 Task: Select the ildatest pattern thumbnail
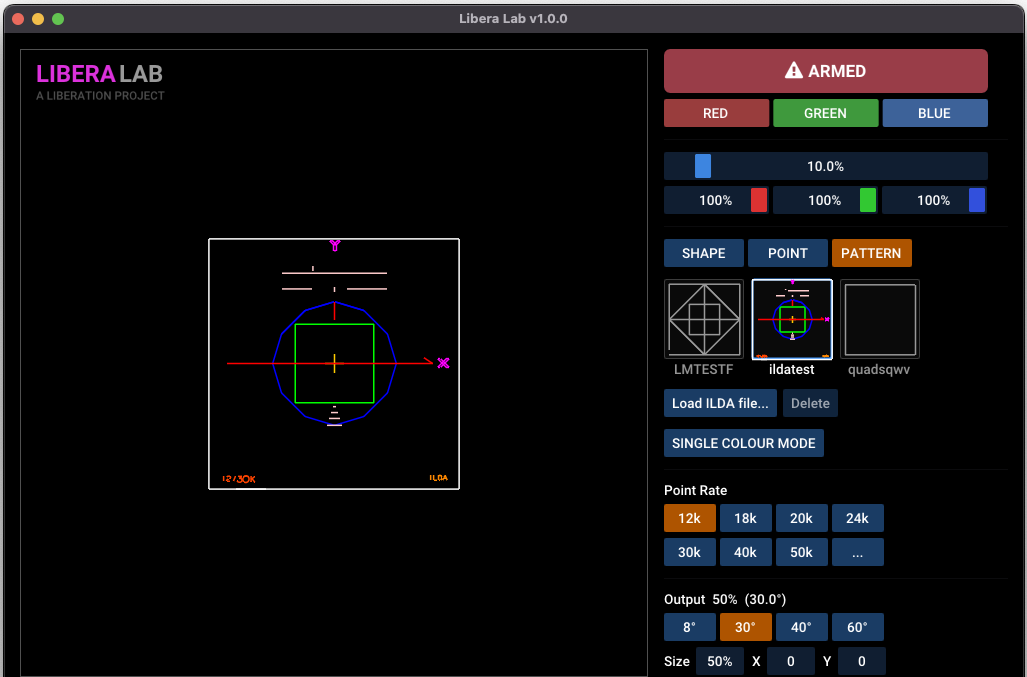coord(792,320)
